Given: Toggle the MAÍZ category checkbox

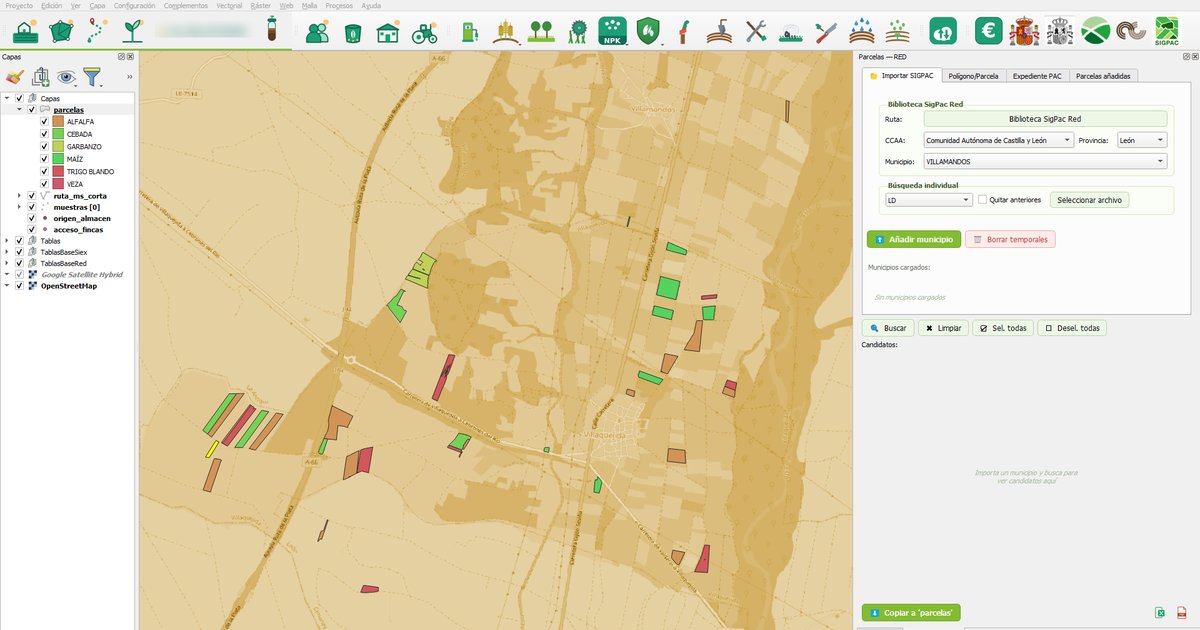Looking at the screenshot, I should (x=44, y=159).
